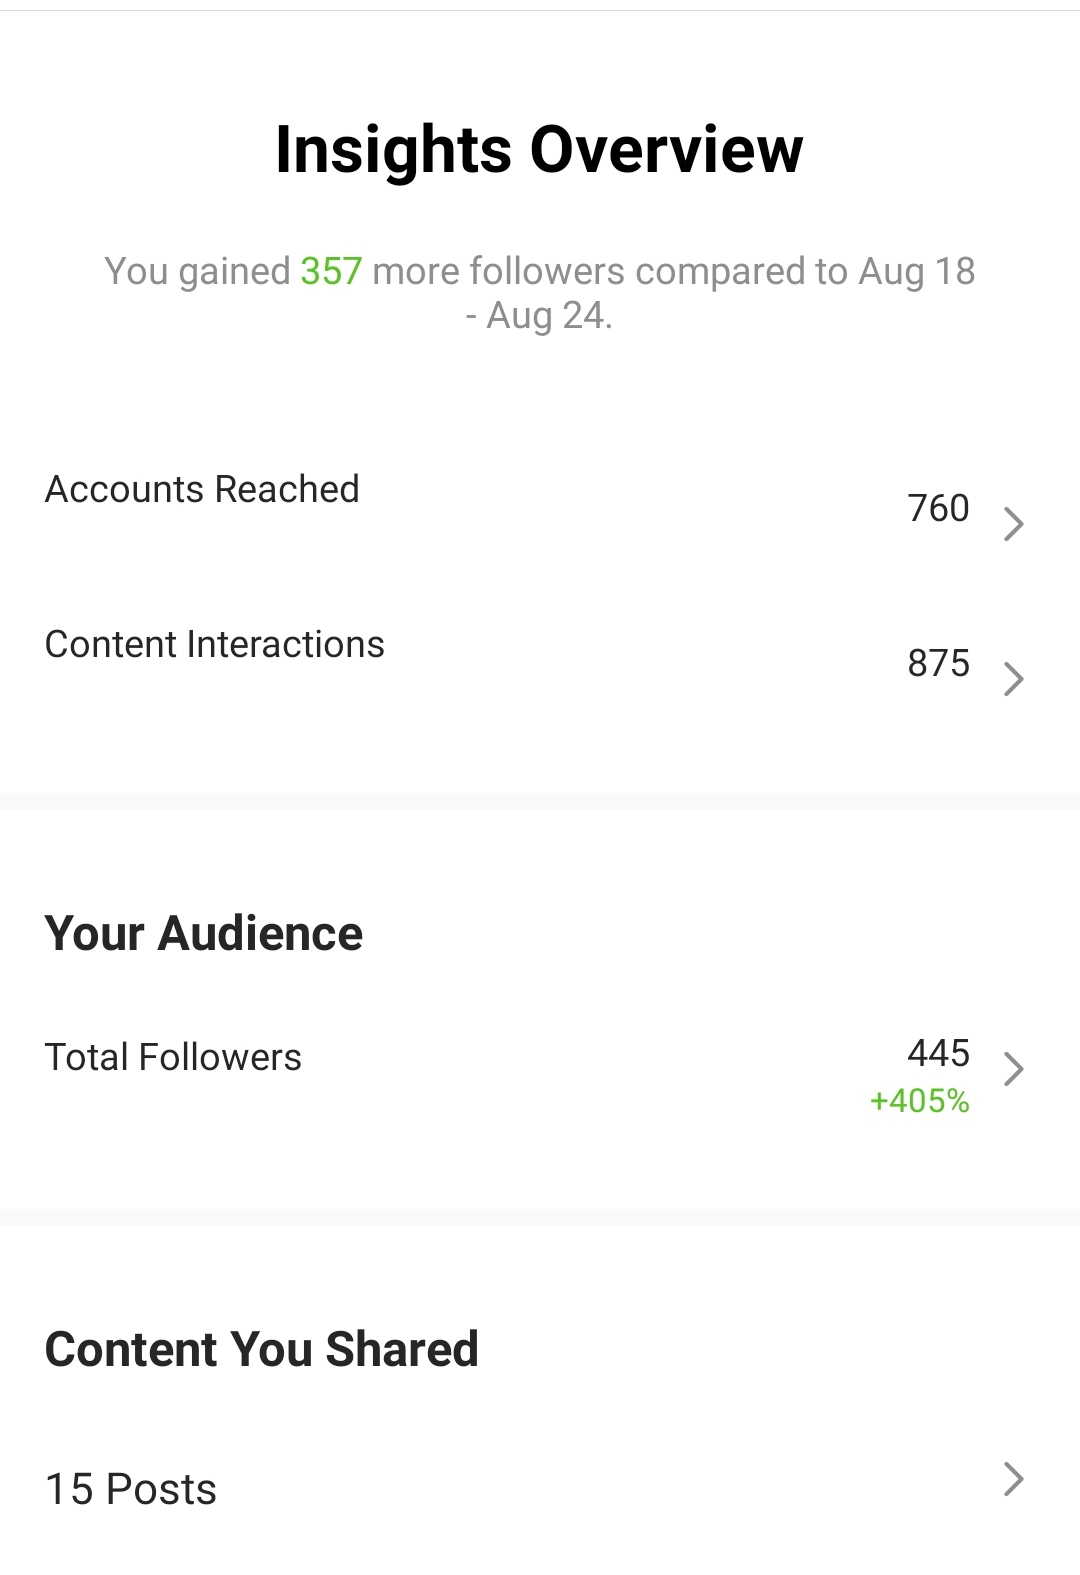The width and height of the screenshot is (1080, 1575).
Task: Tap the Total Followers chevron arrow
Action: (1014, 1069)
